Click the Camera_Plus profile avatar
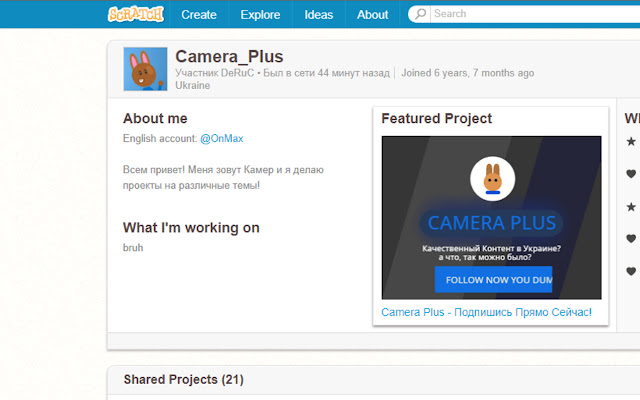Viewport: 640px width, 400px height. coord(145,69)
